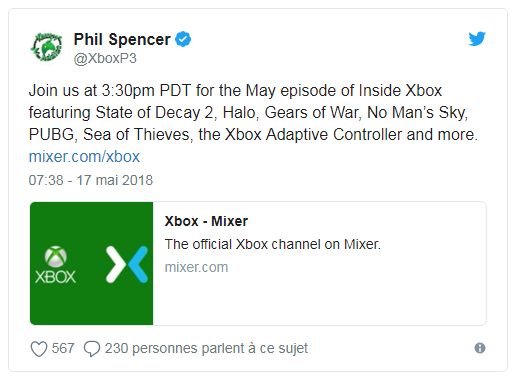This screenshot has height=378, width=516.
Task: Click the Mixer X logo
Action: pyautogui.click(x=127, y=264)
